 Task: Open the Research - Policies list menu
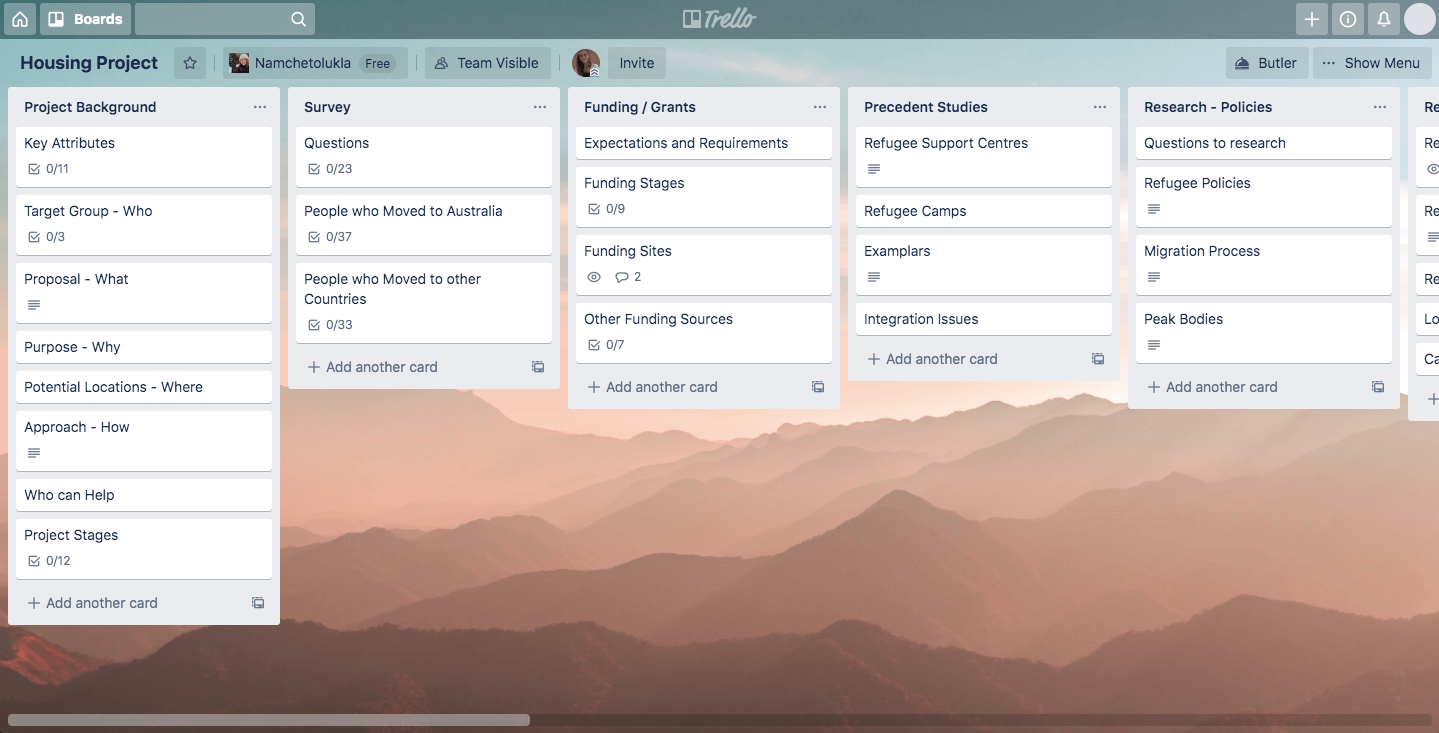1380,107
